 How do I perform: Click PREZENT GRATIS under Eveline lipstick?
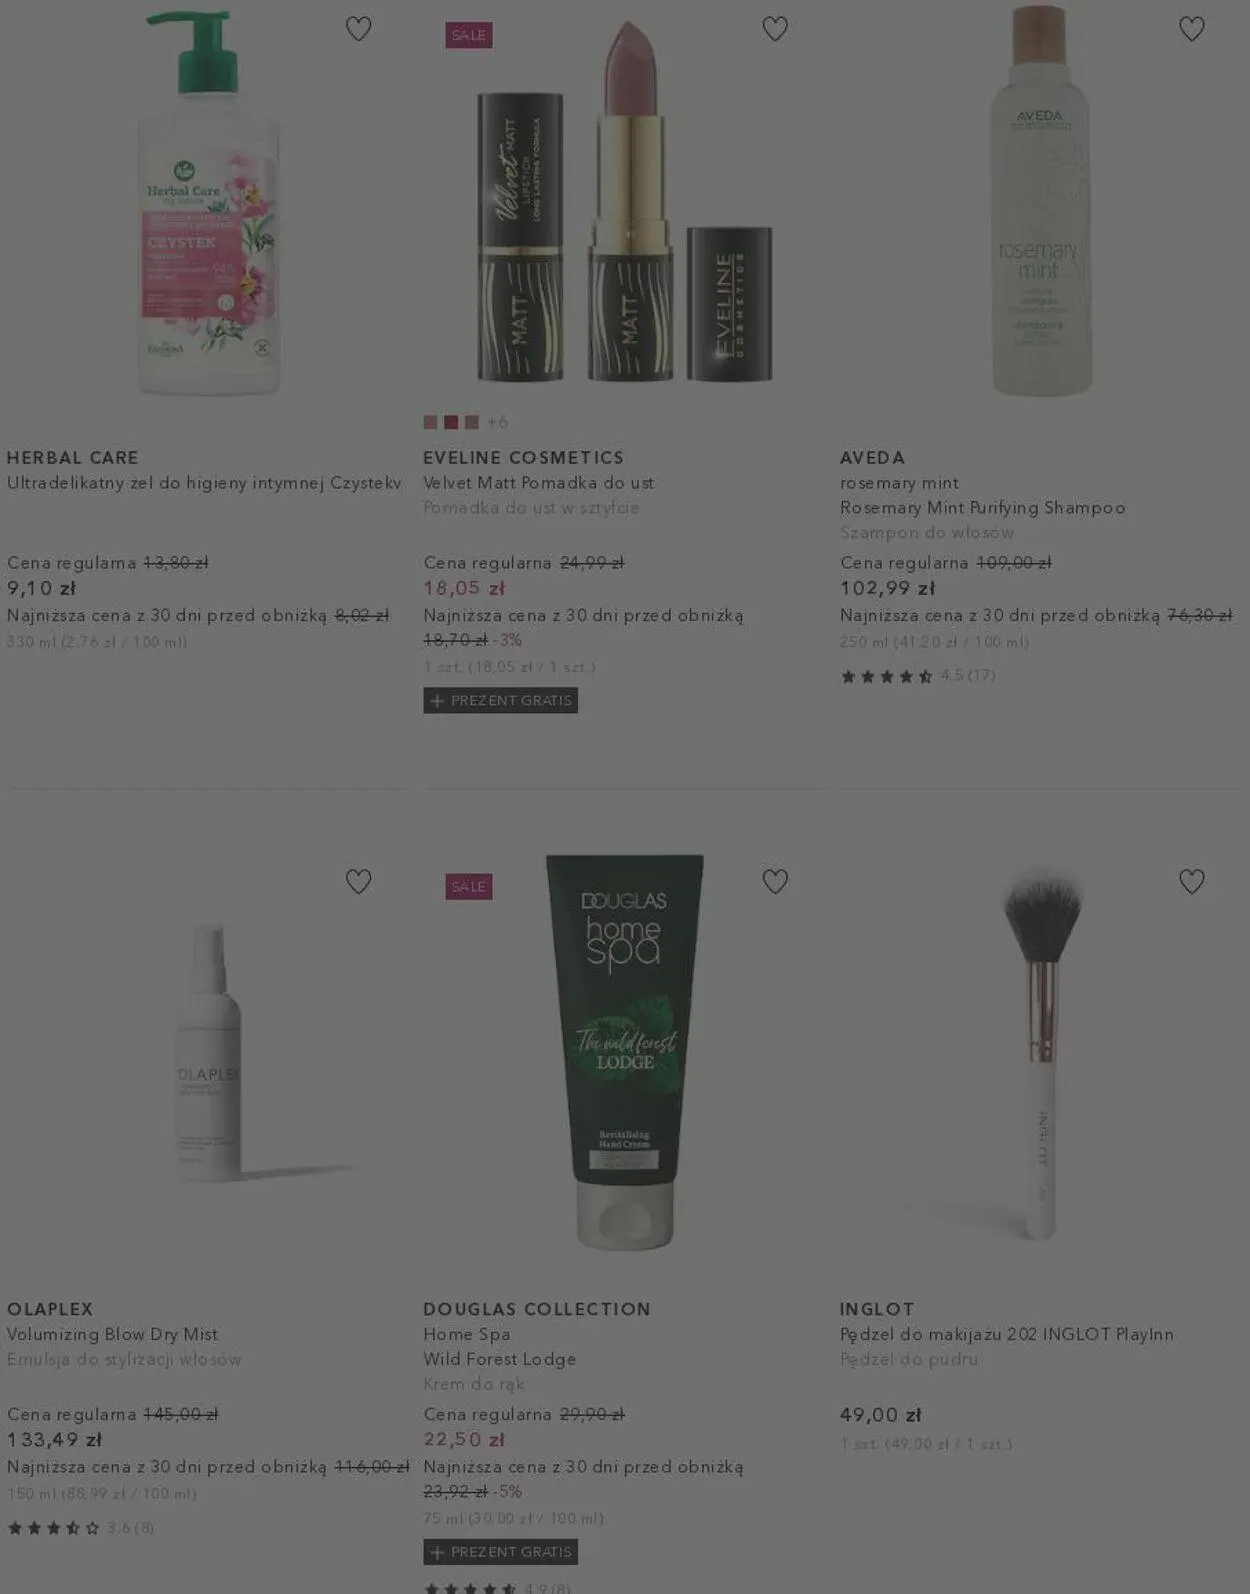tap(500, 700)
